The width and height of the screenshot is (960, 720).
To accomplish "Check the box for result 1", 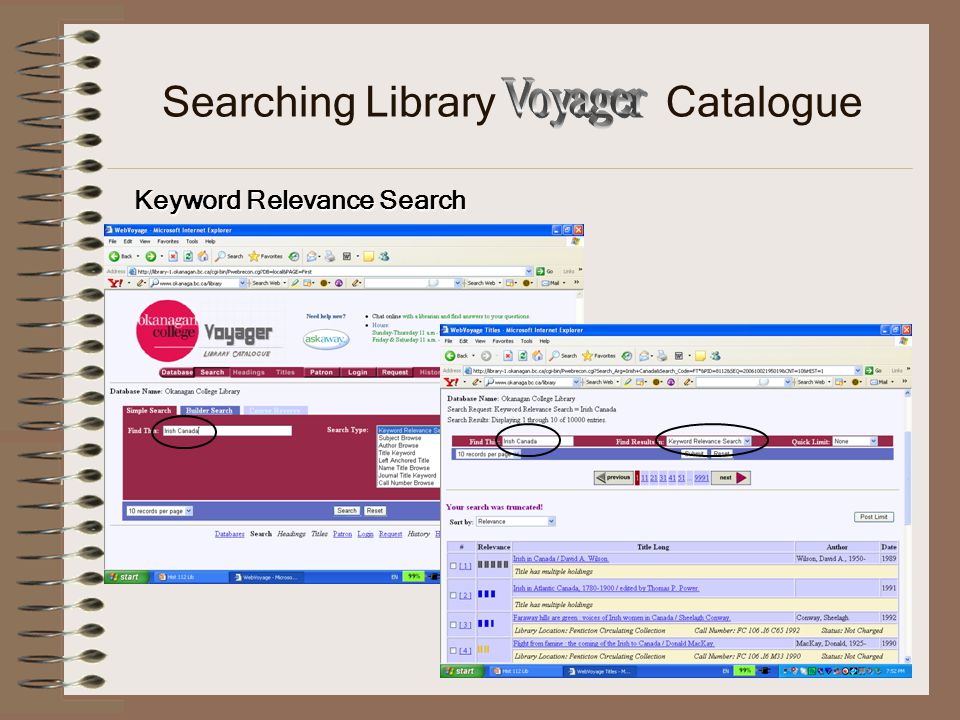I will [454, 566].
